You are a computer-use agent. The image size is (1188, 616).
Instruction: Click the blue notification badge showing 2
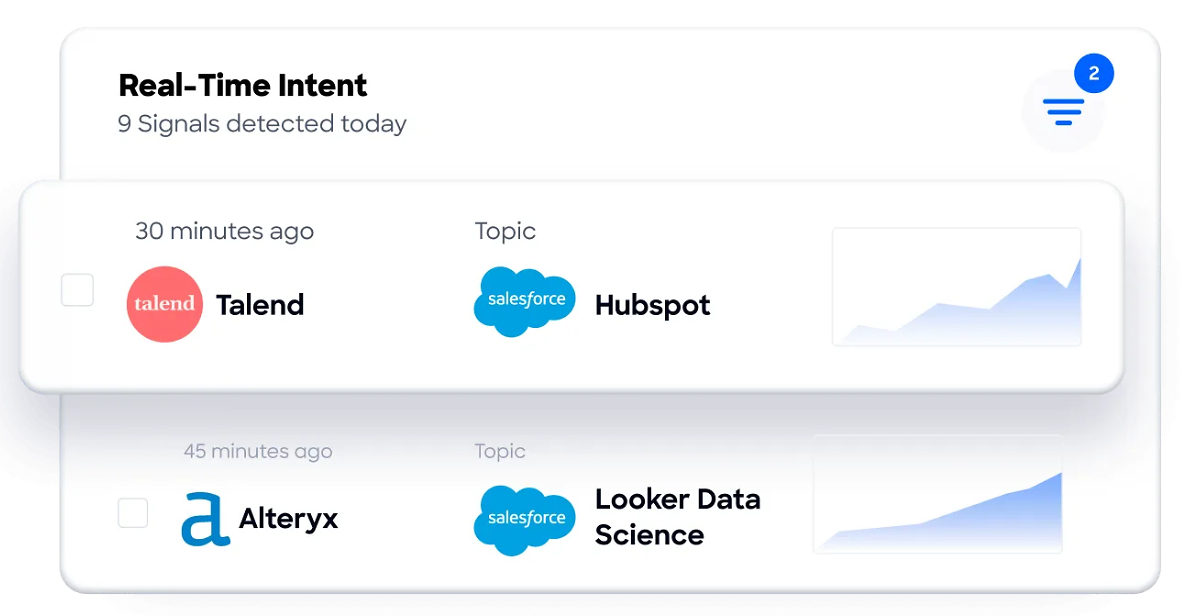(1093, 73)
